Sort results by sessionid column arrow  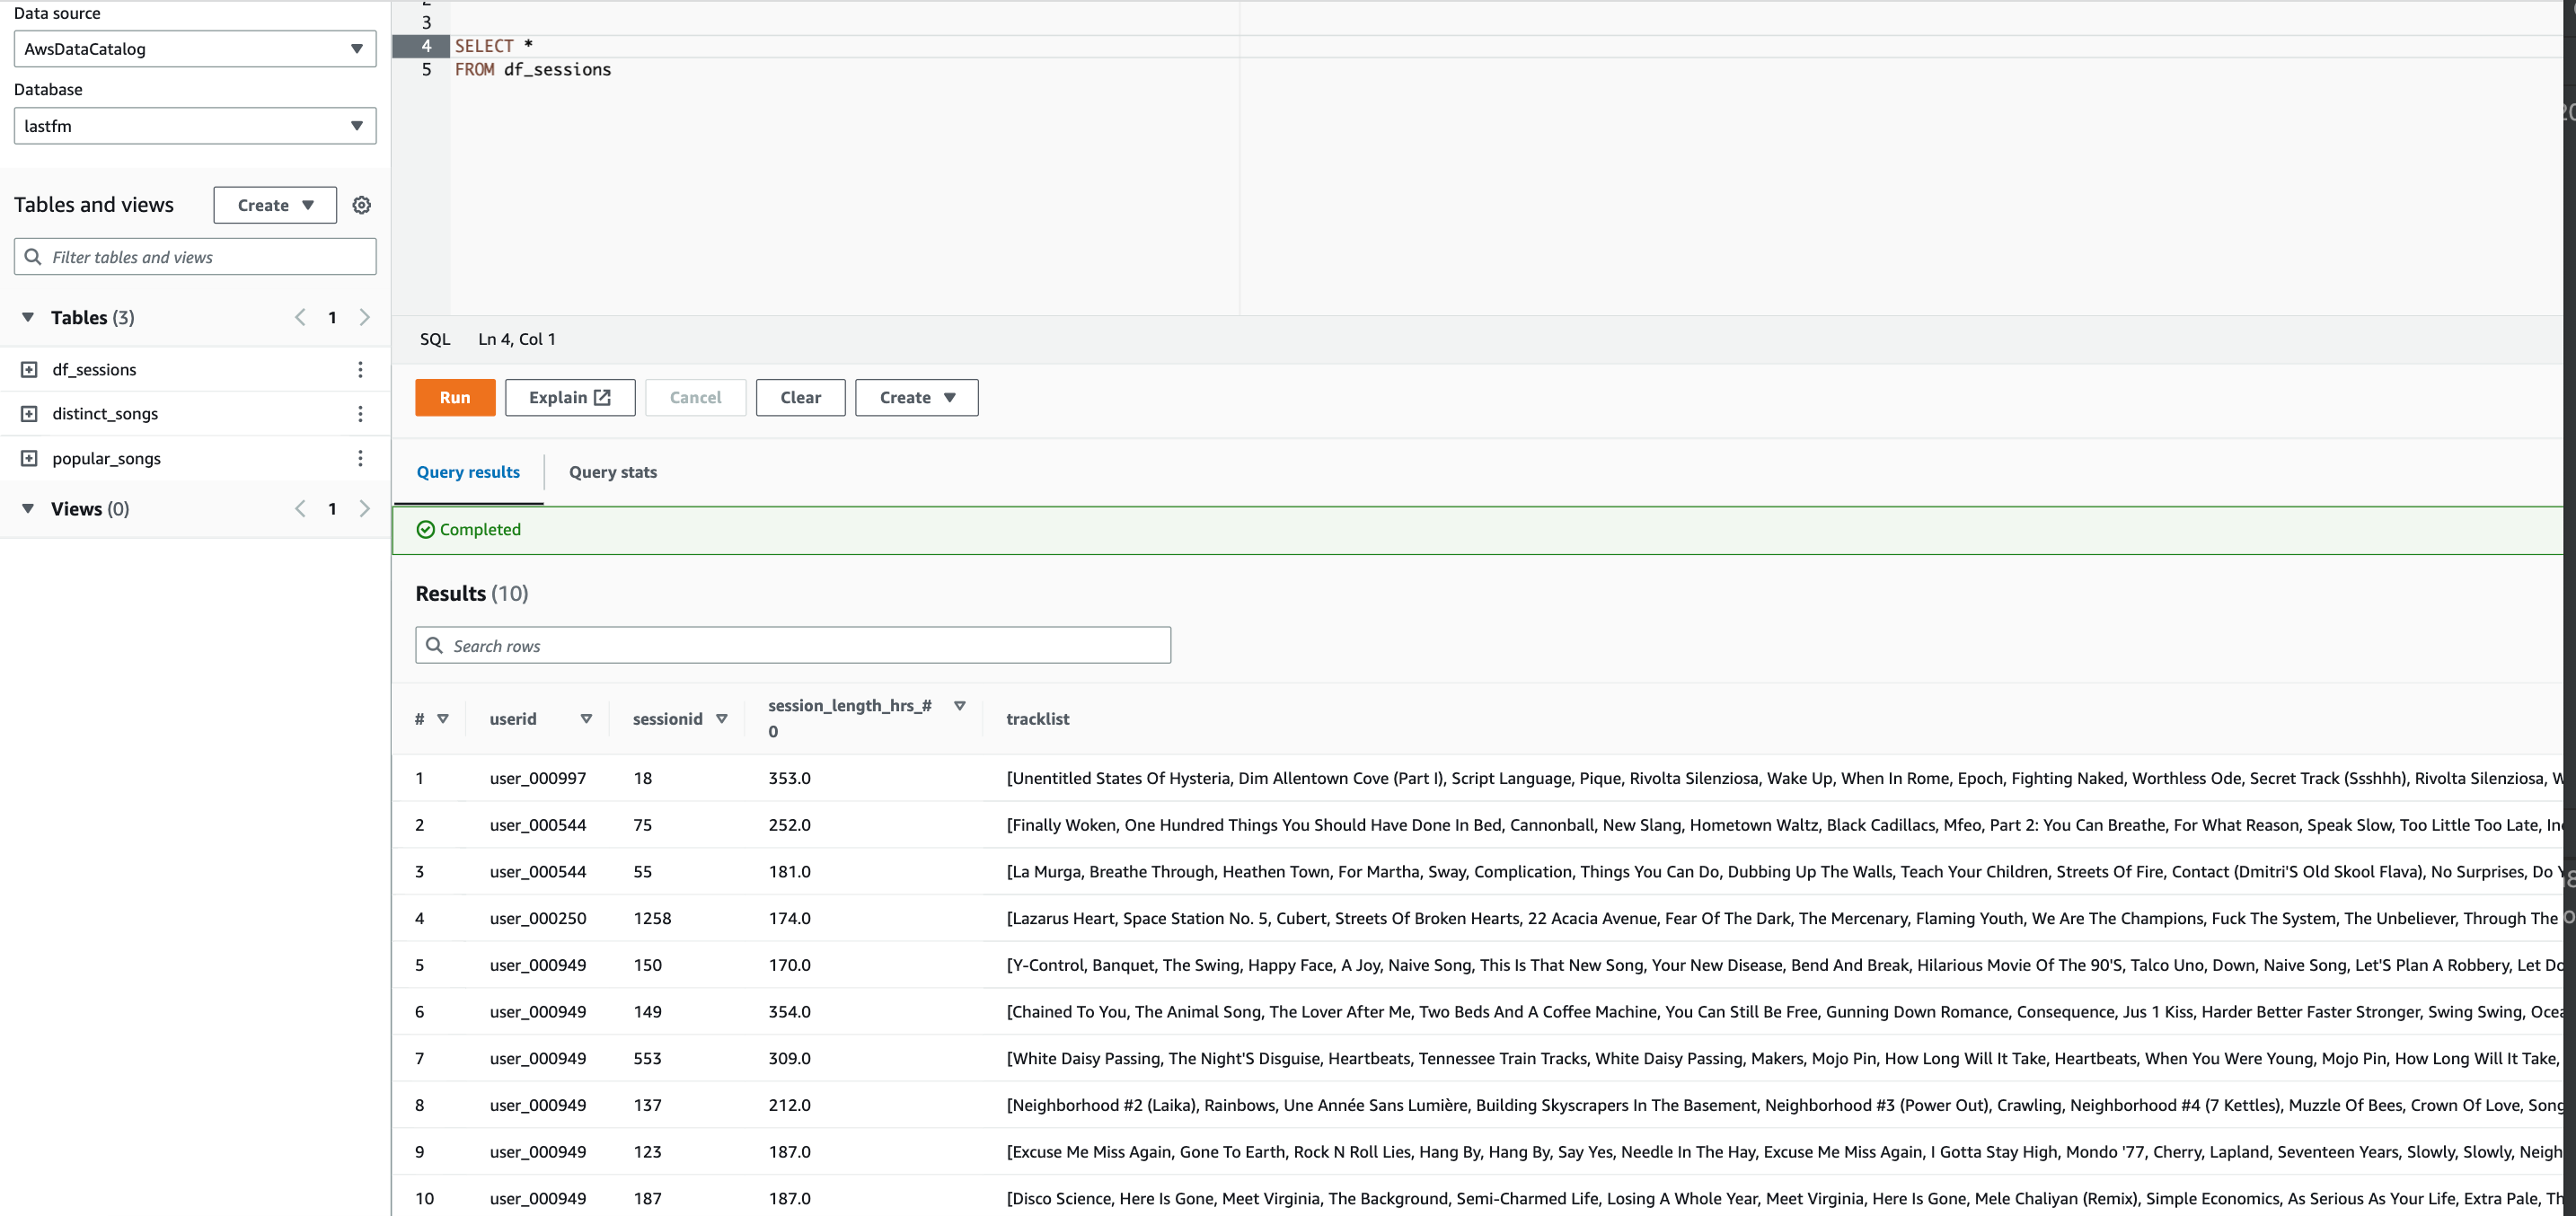pyautogui.click(x=721, y=718)
